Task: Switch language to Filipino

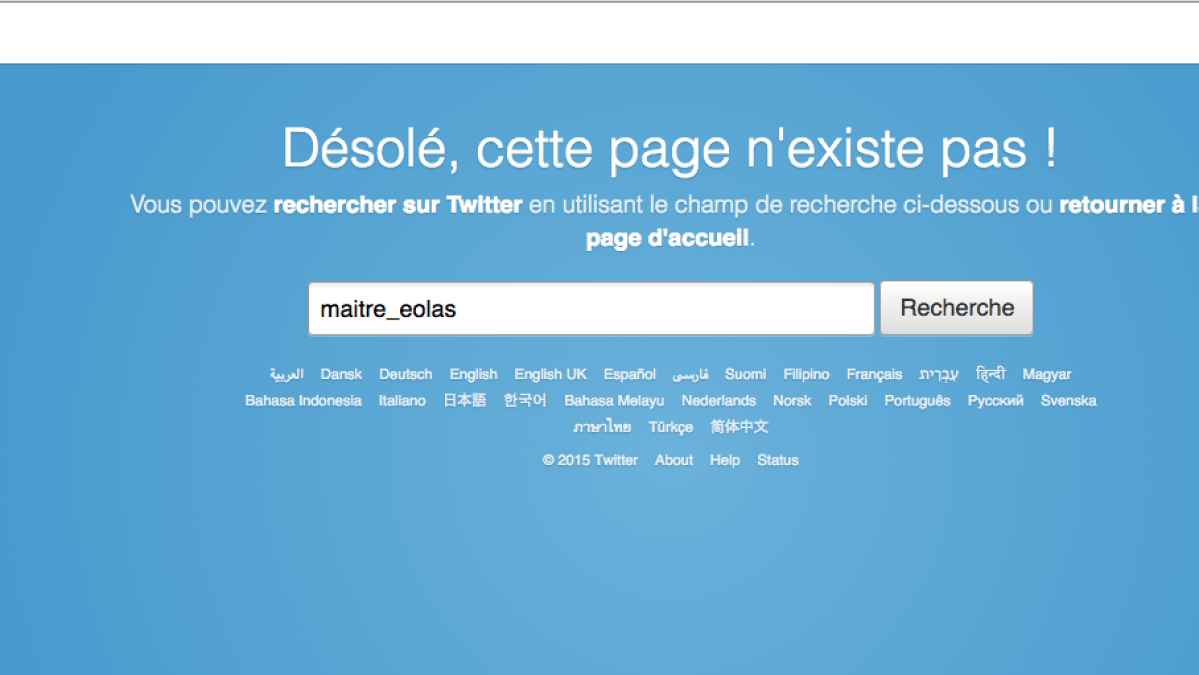Action: (x=806, y=375)
